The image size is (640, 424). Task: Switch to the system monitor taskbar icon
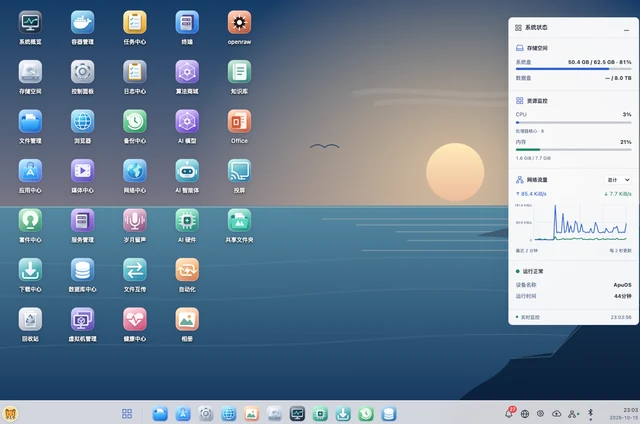(x=297, y=414)
